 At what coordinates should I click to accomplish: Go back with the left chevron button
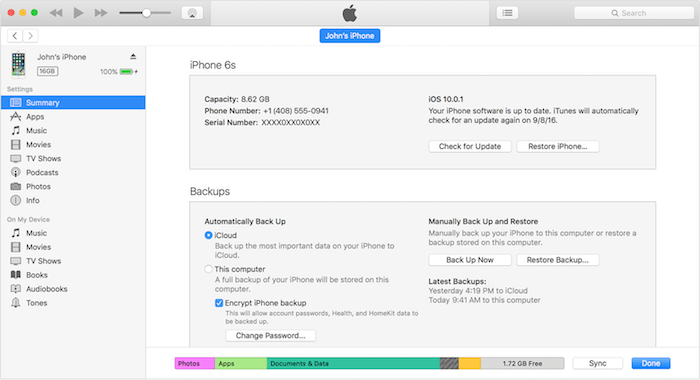(x=15, y=36)
